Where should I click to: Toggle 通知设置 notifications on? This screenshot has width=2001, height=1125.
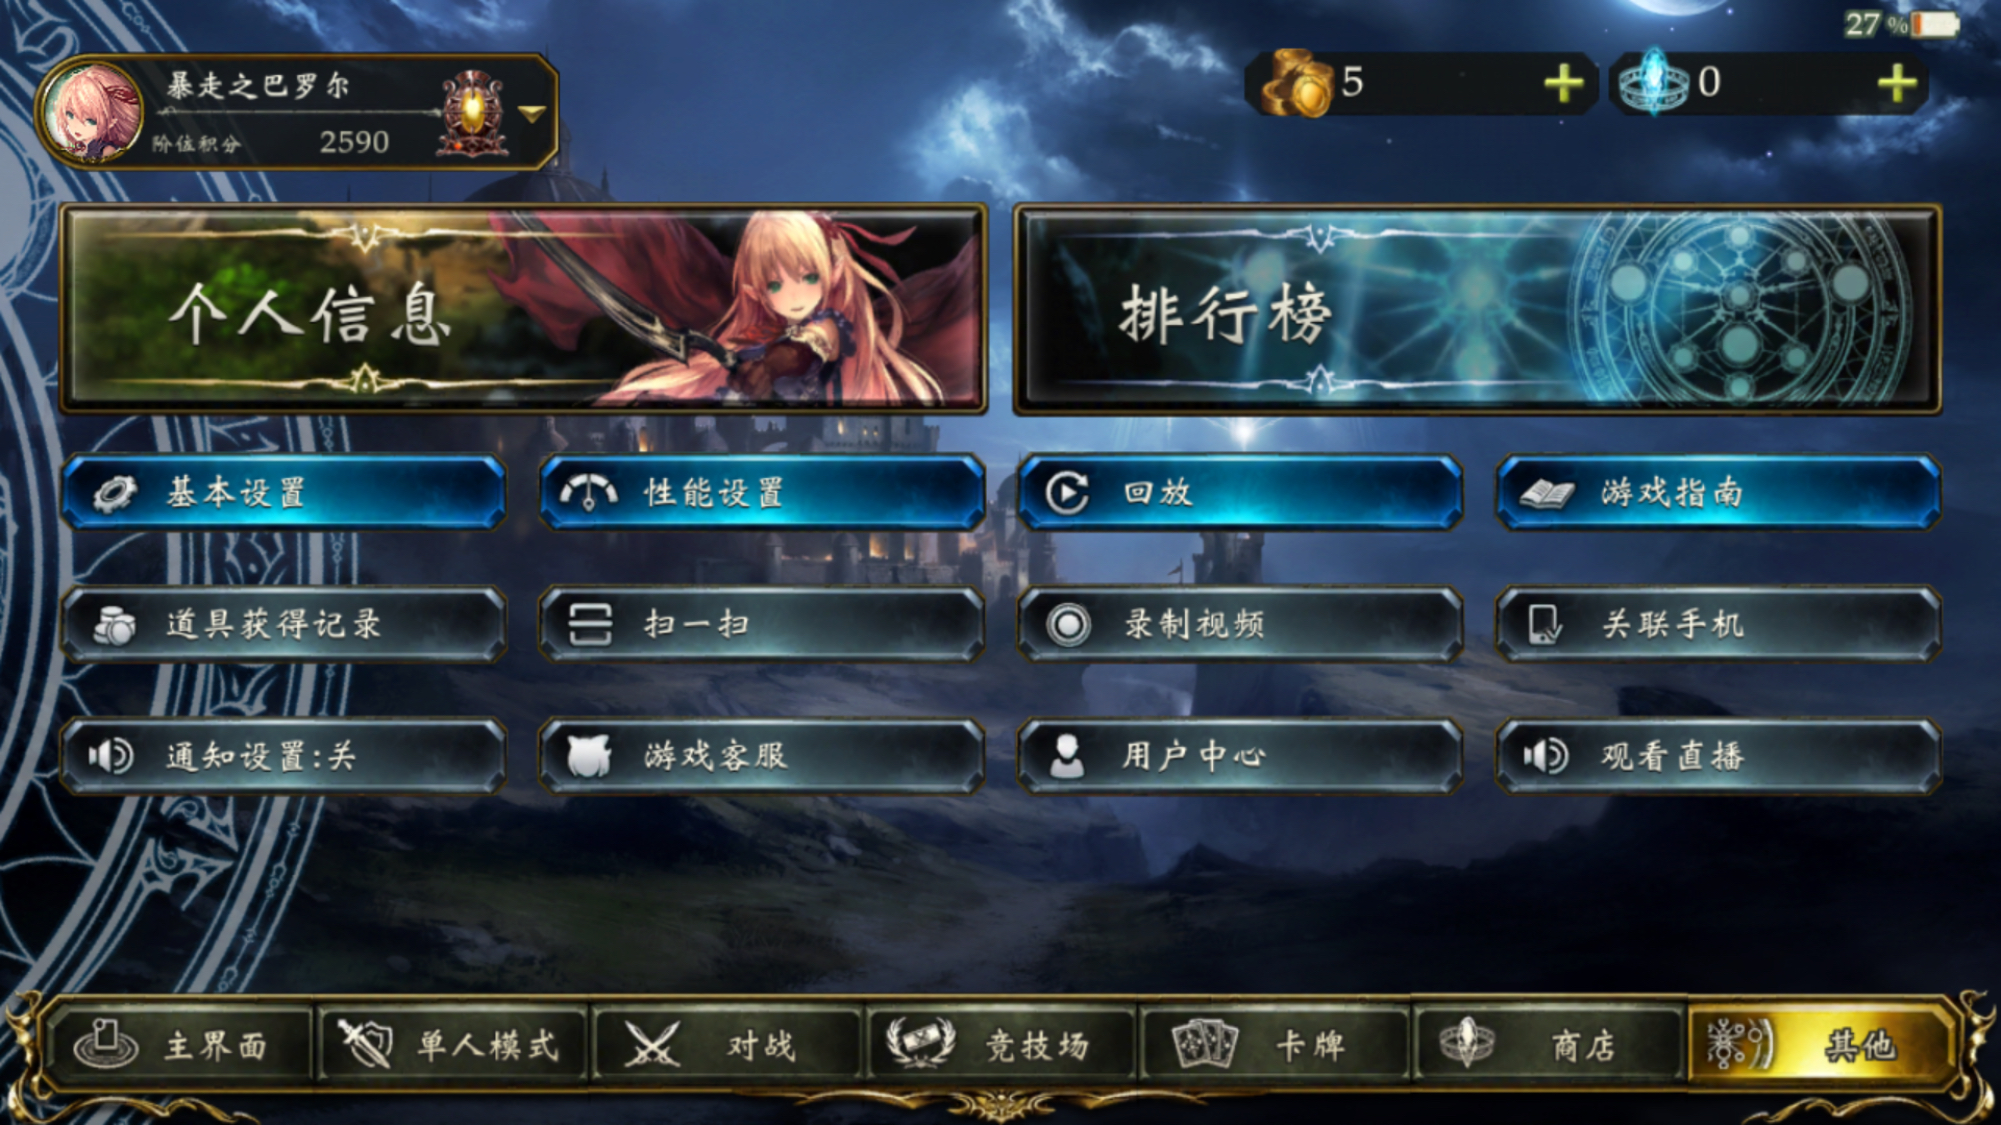point(284,756)
